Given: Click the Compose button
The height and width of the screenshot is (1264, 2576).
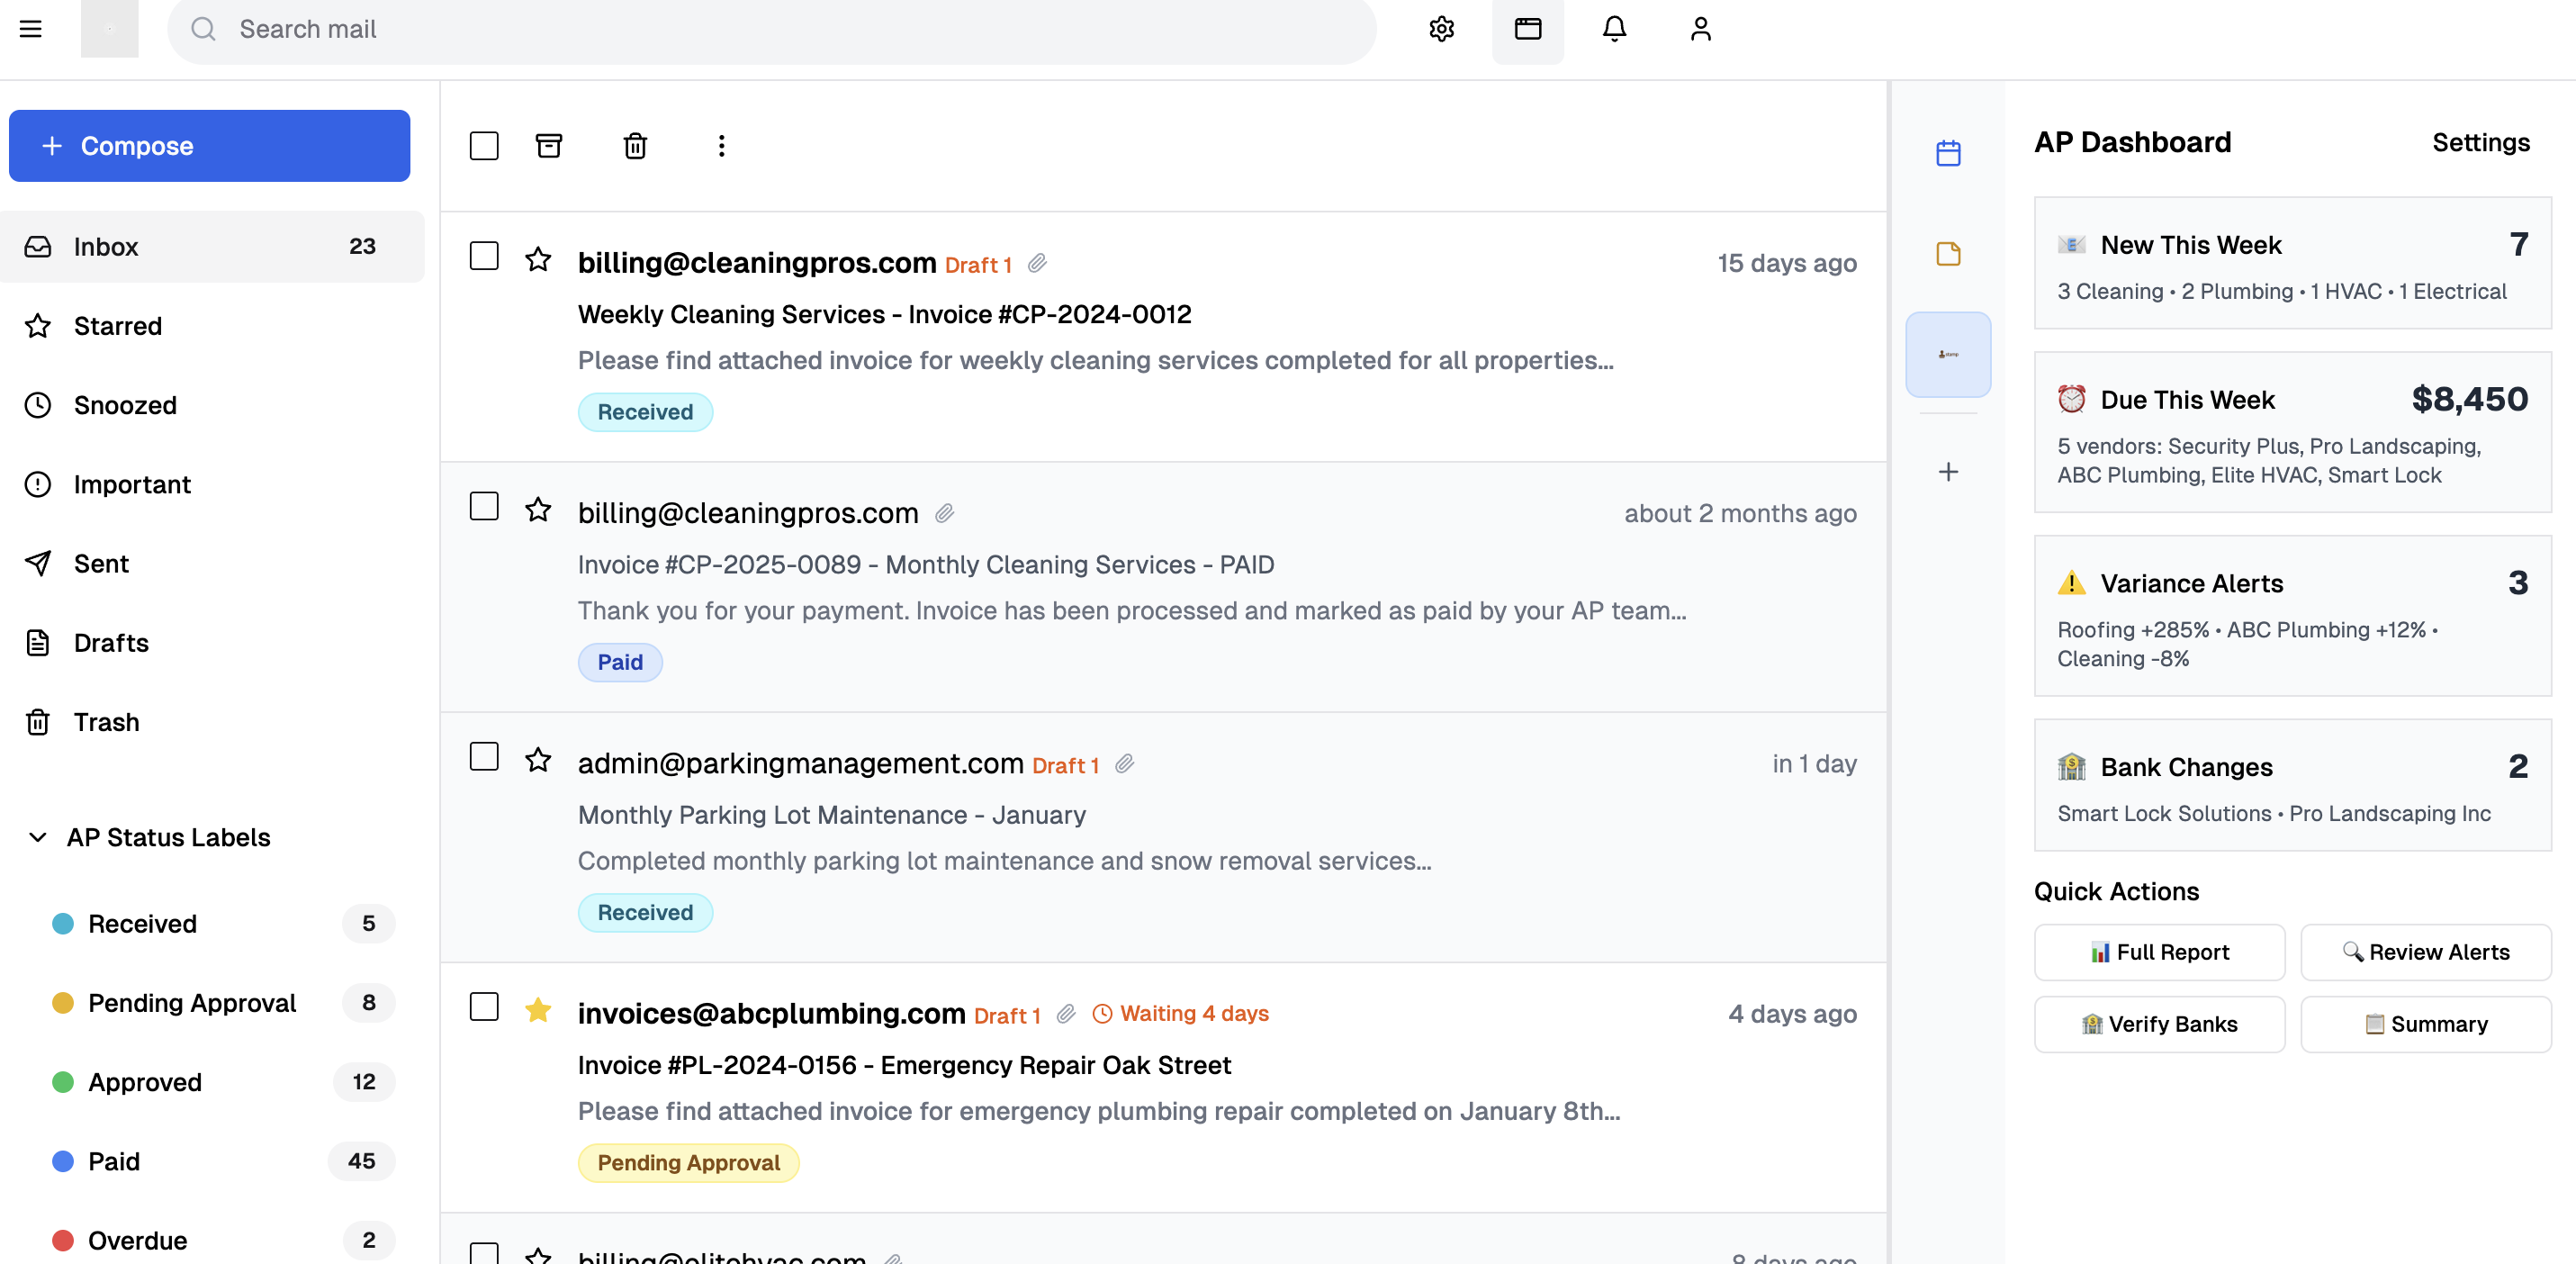Looking at the screenshot, I should coord(209,146).
